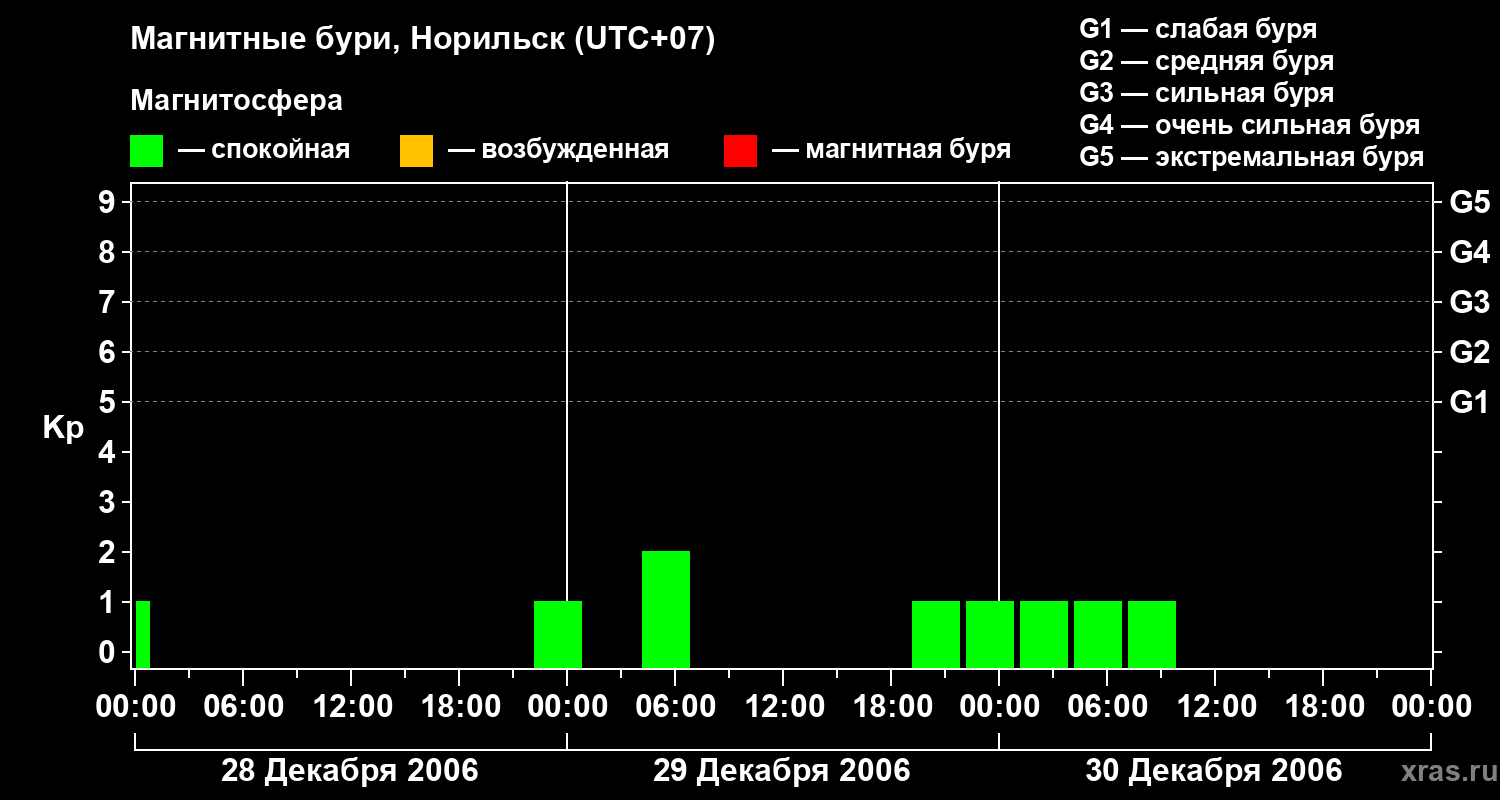Click the '18:00' time label for 29 December

click(891, 707)
